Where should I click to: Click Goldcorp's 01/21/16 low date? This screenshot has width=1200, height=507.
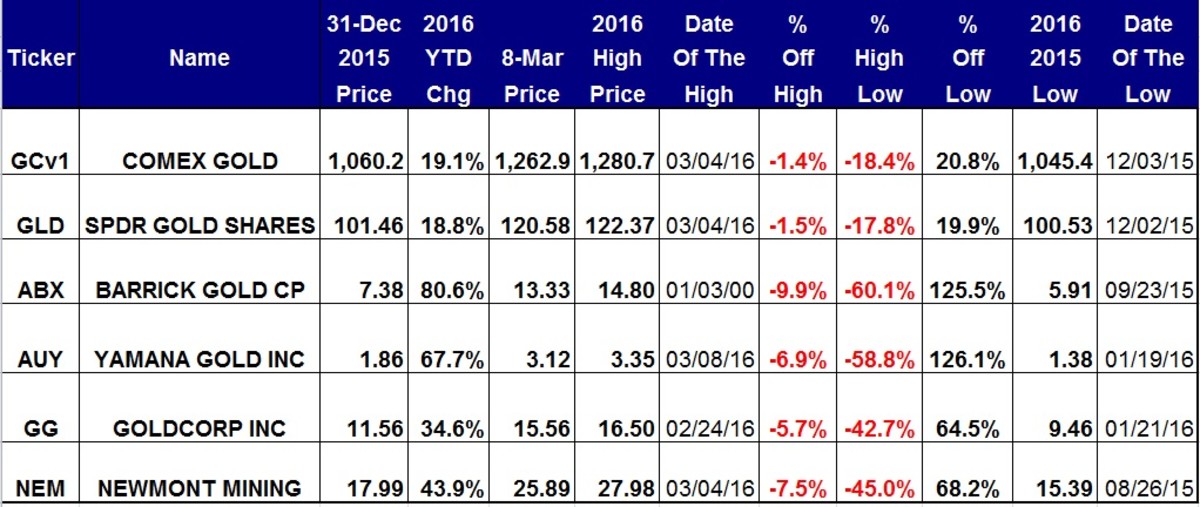(1148, 428)
